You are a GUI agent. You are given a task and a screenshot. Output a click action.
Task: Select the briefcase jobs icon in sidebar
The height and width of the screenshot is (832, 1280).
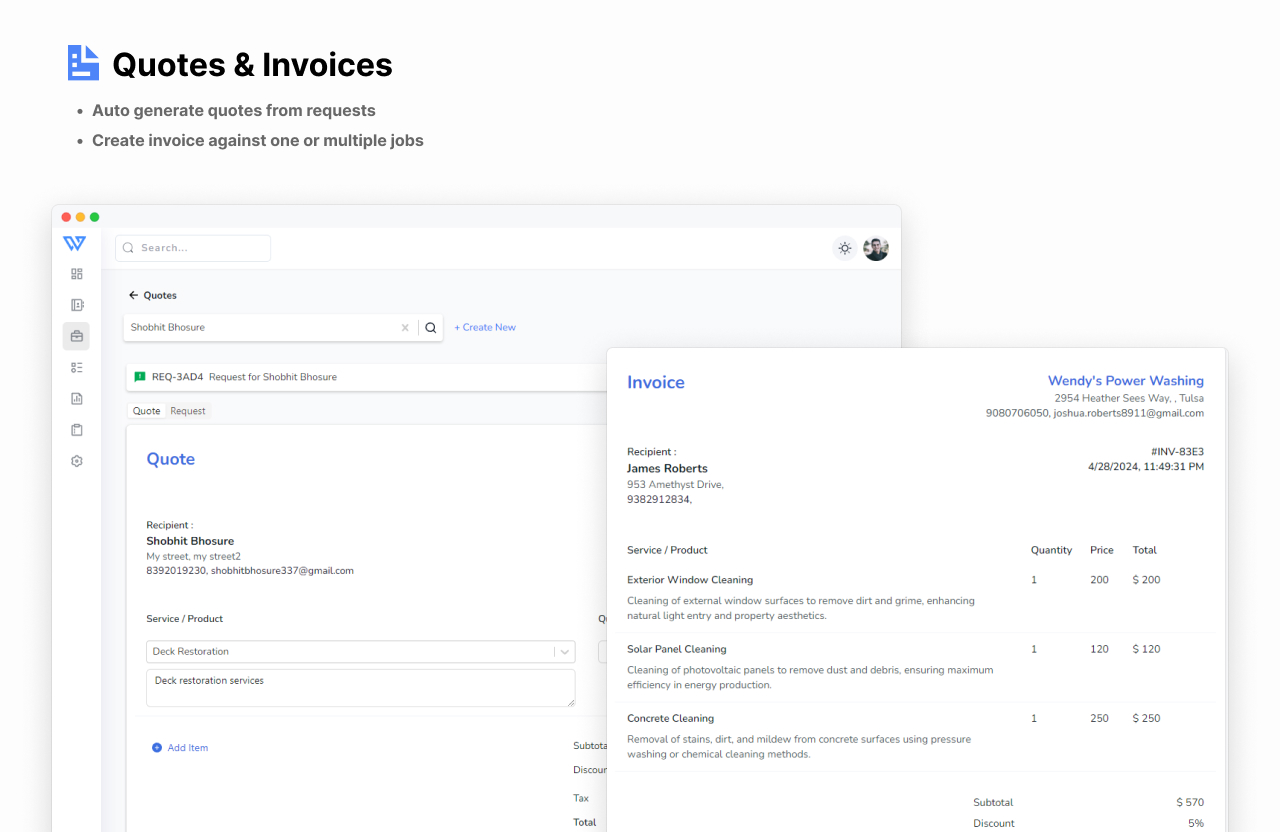[76, 336]
